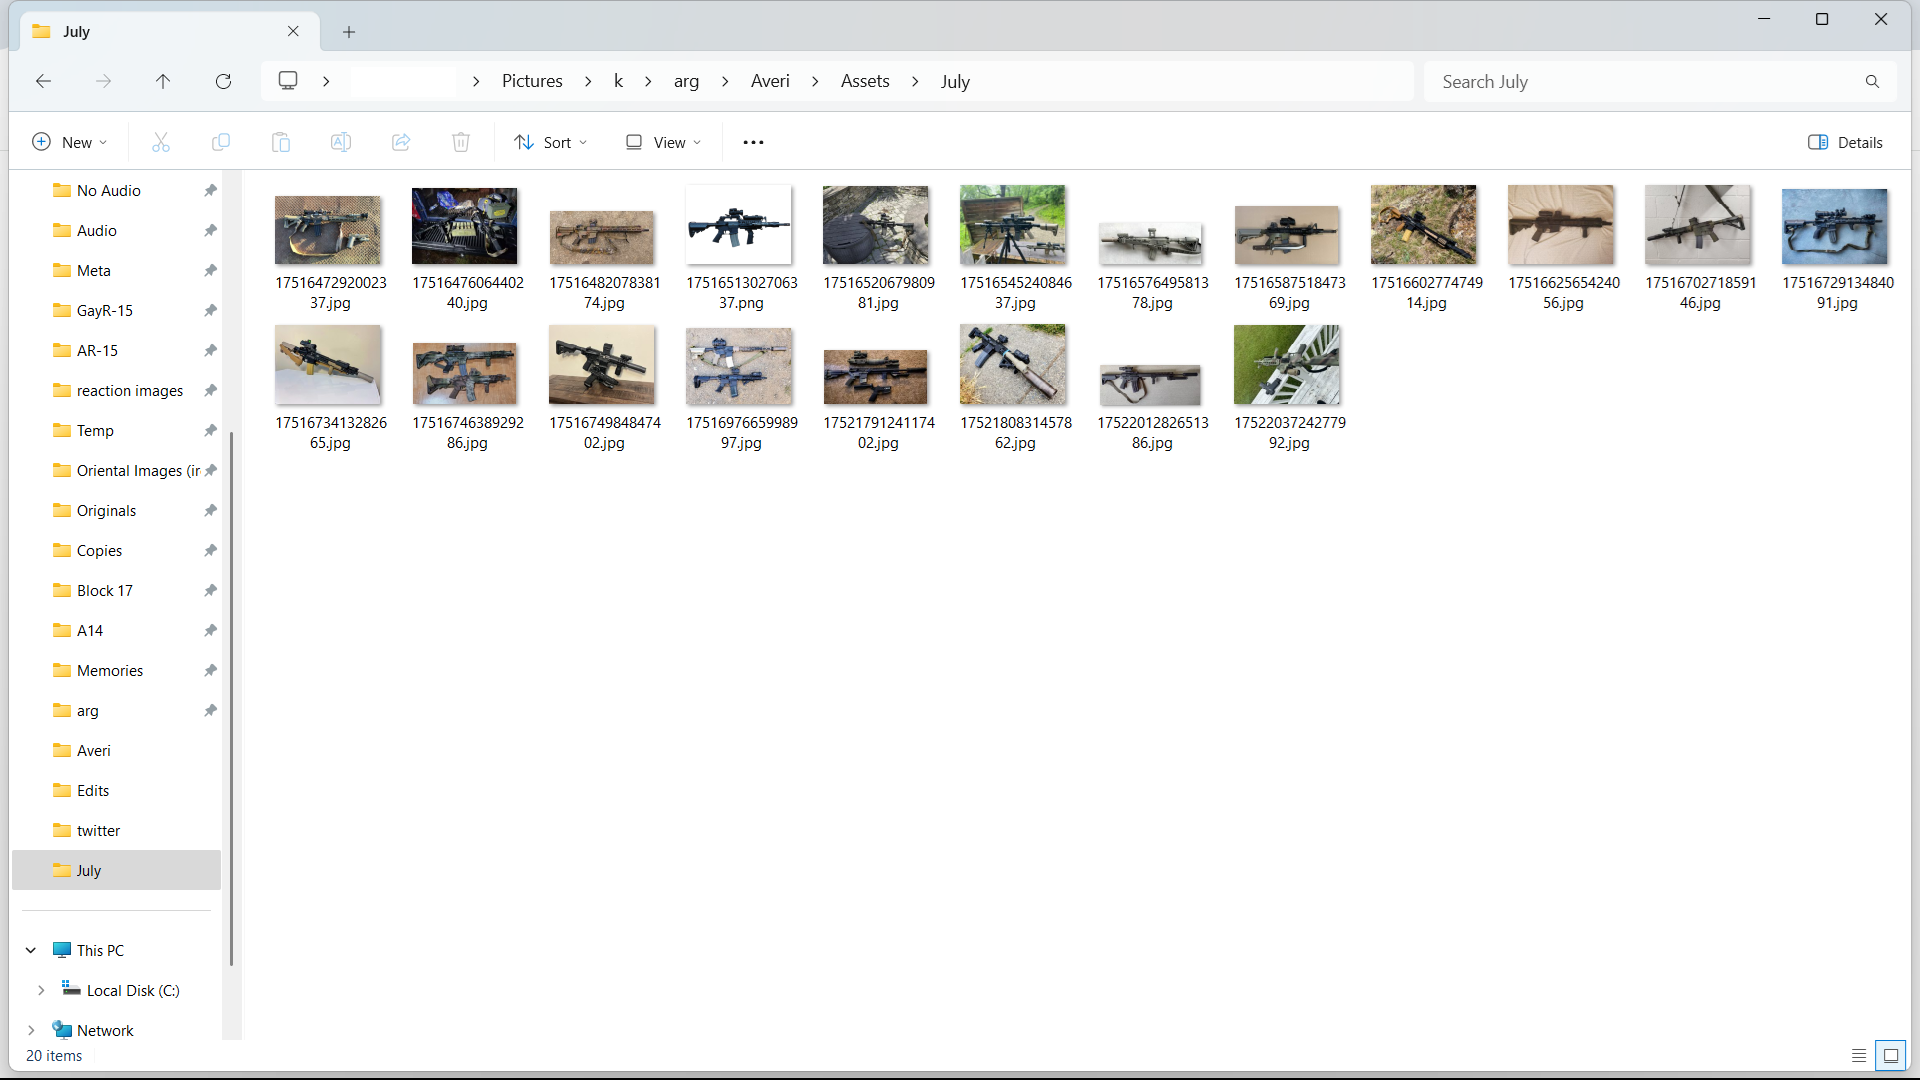The width and height of the screenshot is (1920, 1080).
Task: Select thumbnail 1751654524084637.jpg
Action: [1013, 225]
